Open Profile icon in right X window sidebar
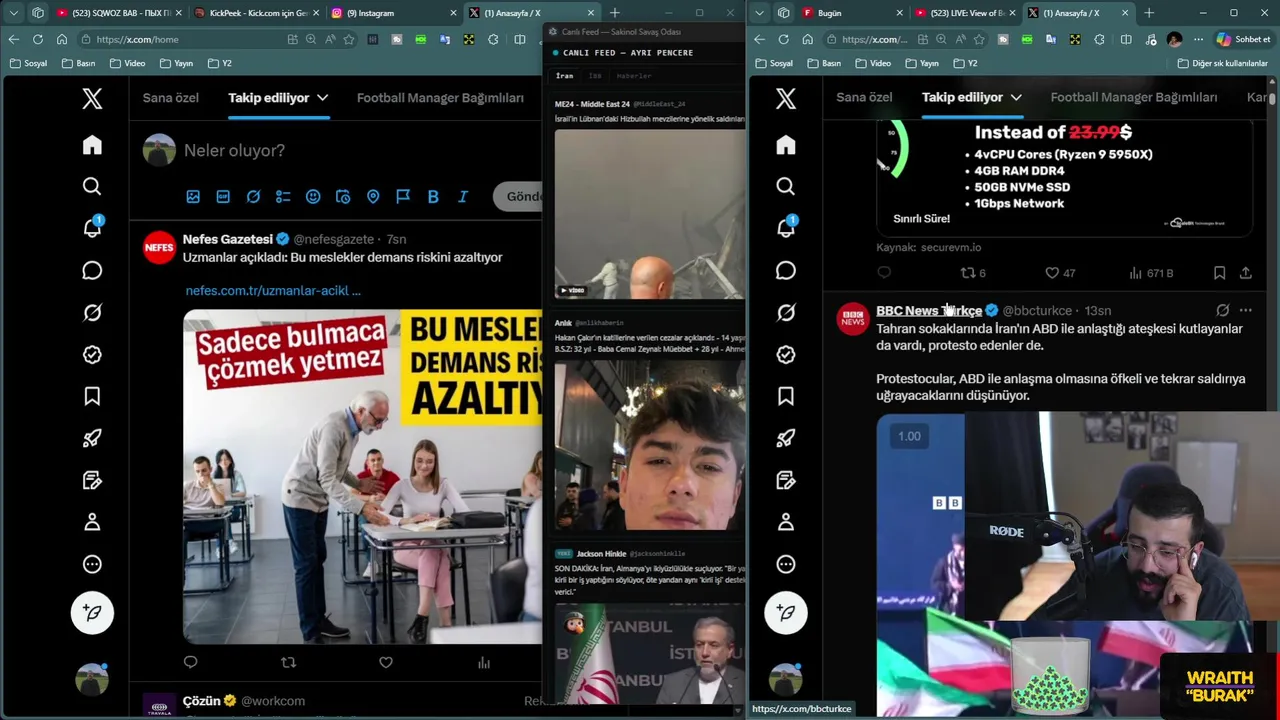Screen dimensions: 1280x720 [786, 522]
